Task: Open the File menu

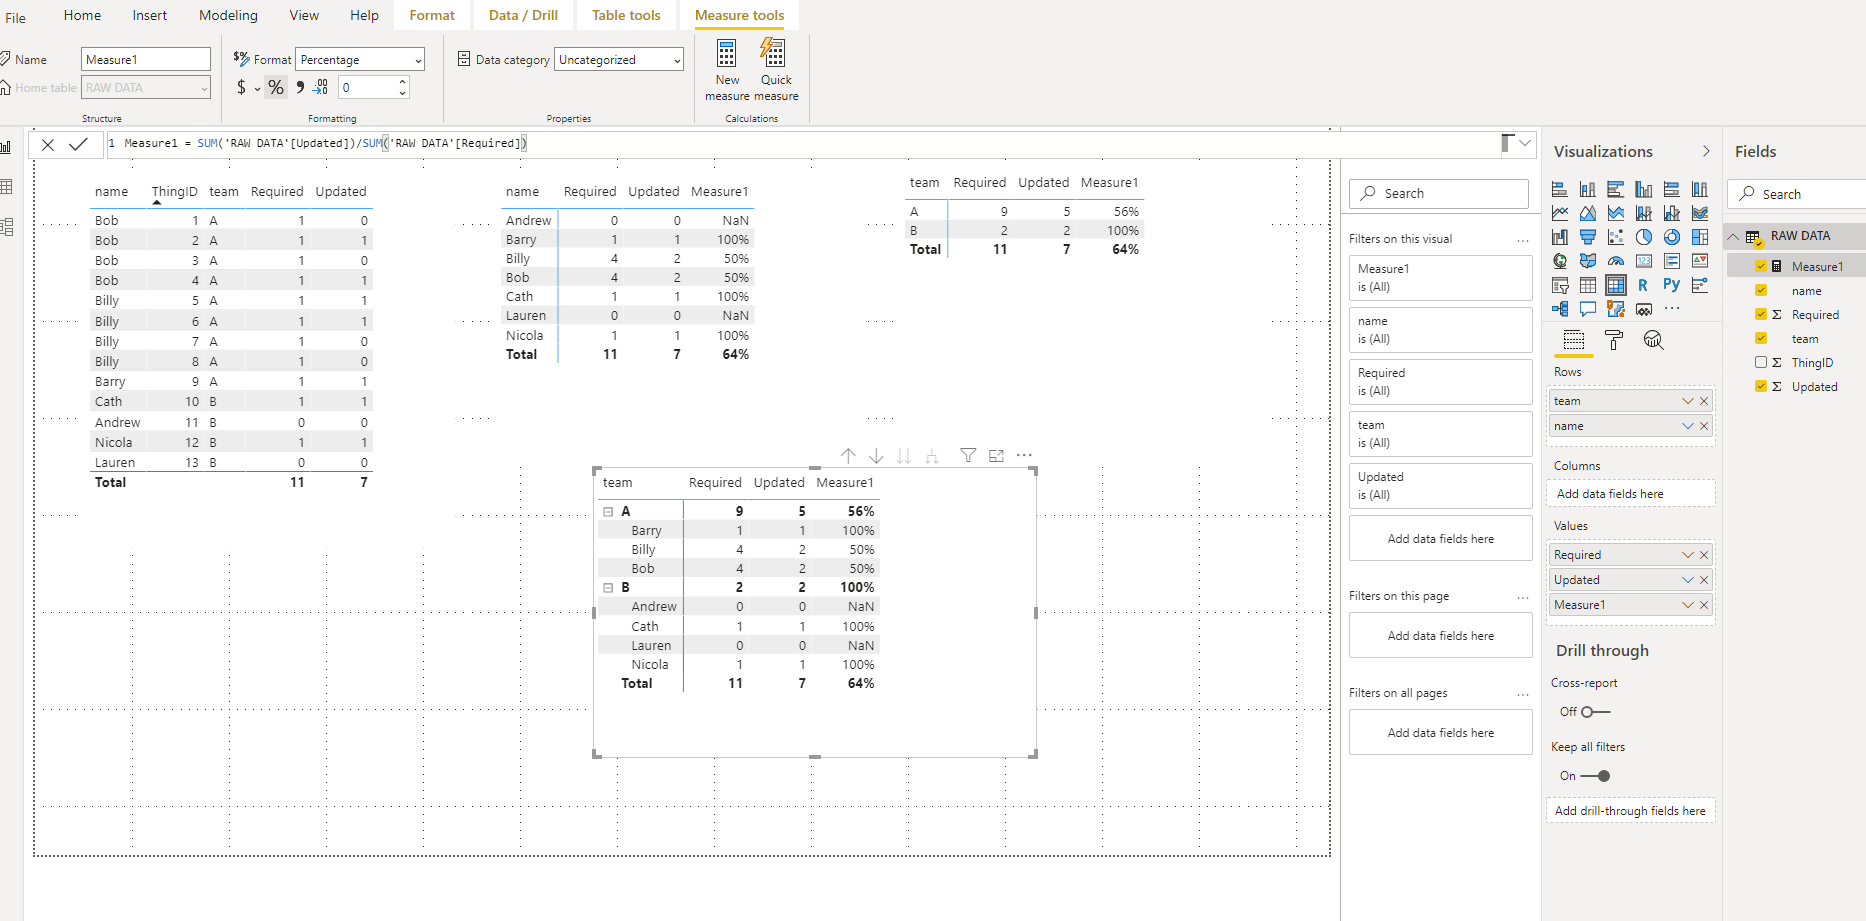Action: [x=16, y=17]
